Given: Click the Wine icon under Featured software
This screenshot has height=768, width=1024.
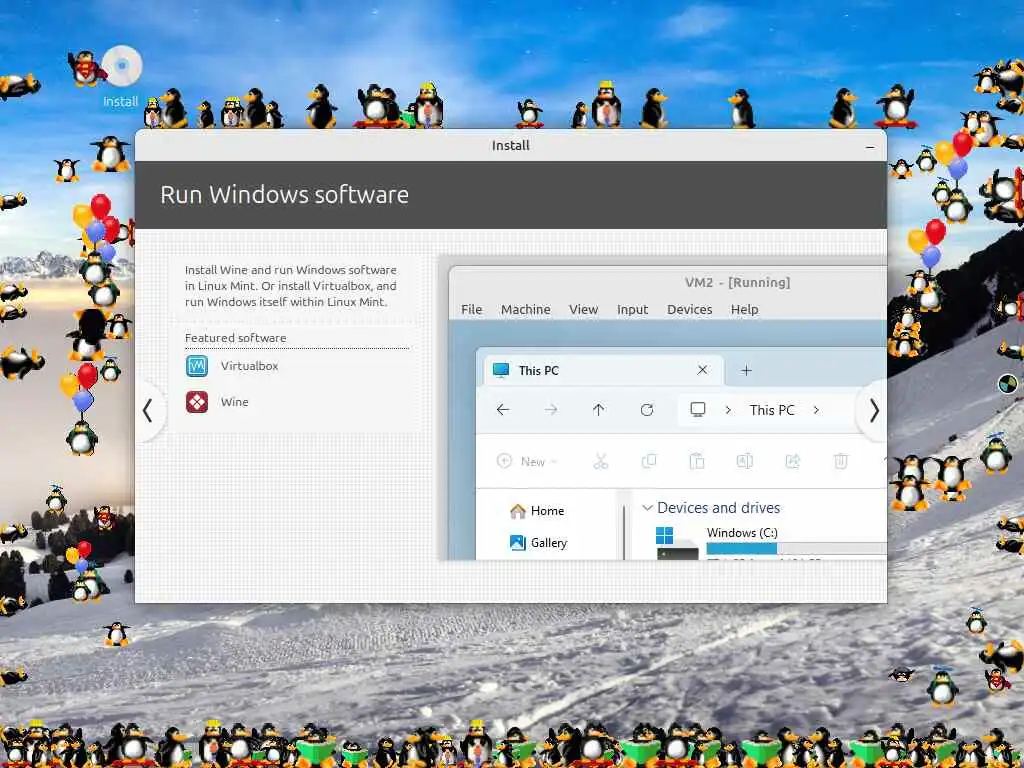Looking at the screenshot, I should tap(197, 402).
